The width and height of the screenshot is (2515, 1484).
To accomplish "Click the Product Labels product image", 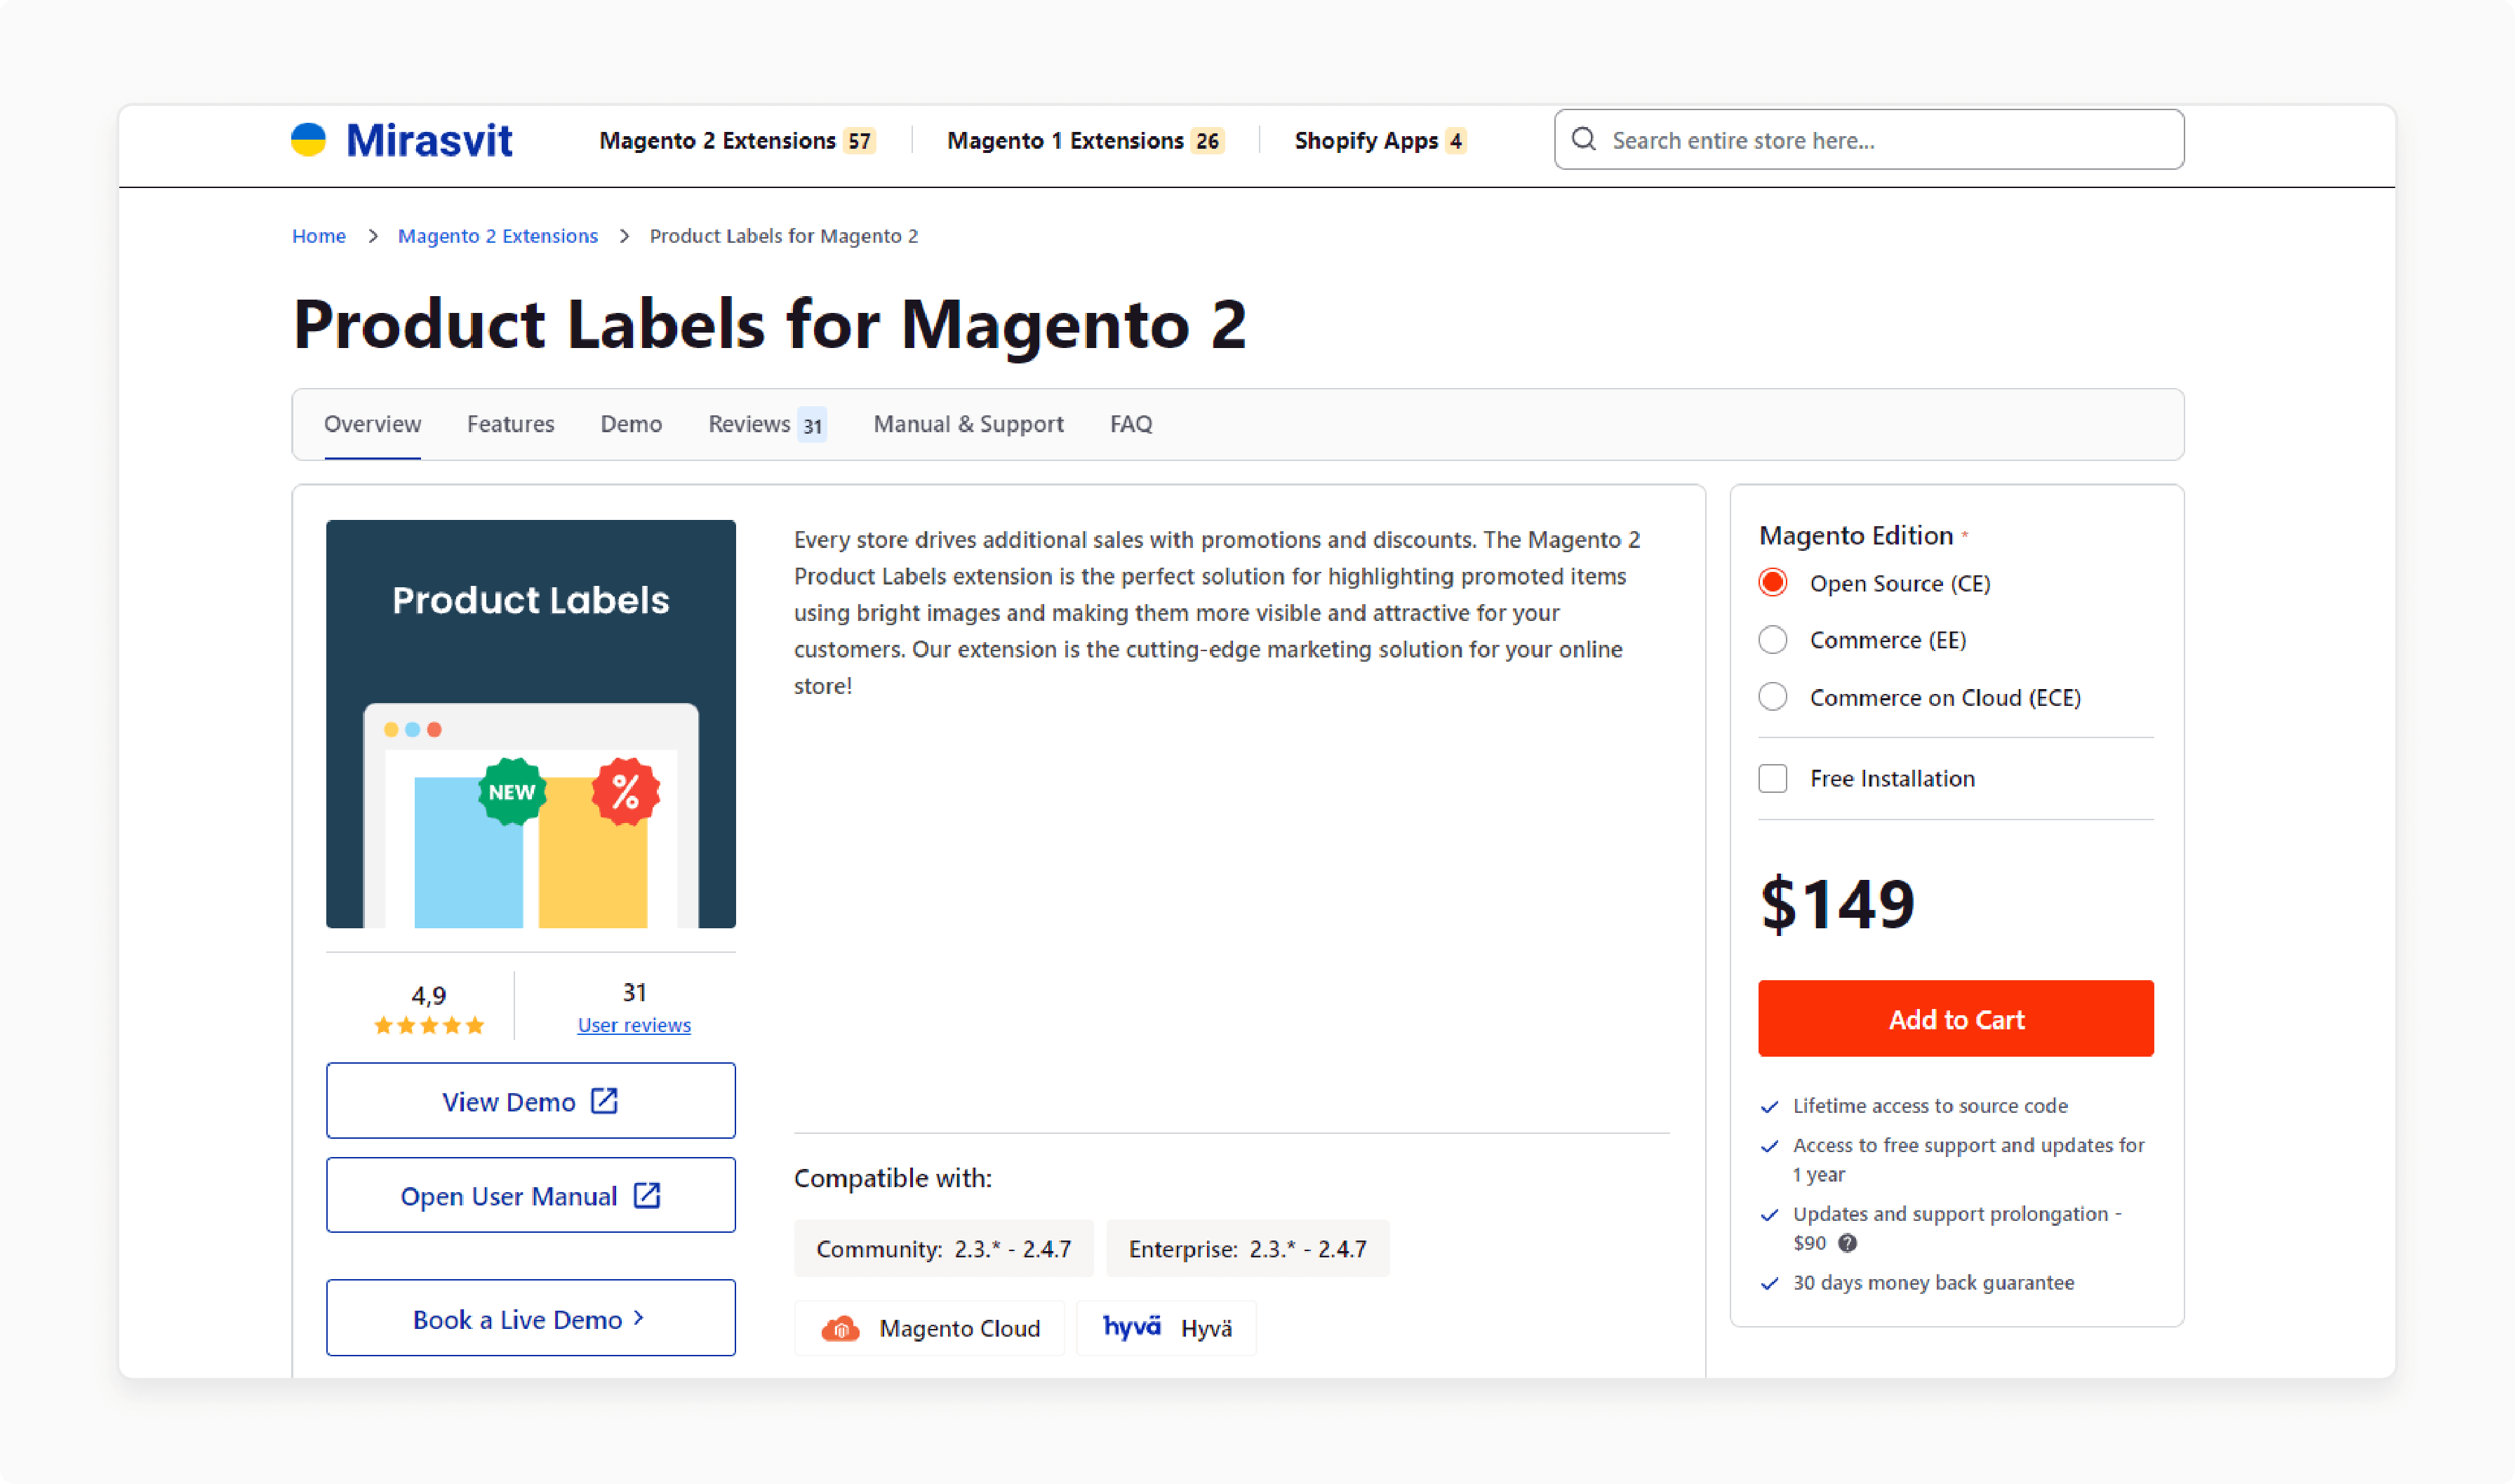I will tap(531, 724).
